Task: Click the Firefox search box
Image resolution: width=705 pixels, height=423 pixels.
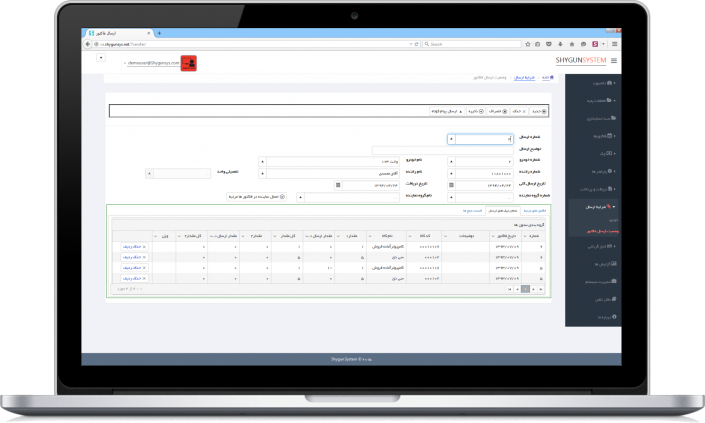Action: pos(470,45)
